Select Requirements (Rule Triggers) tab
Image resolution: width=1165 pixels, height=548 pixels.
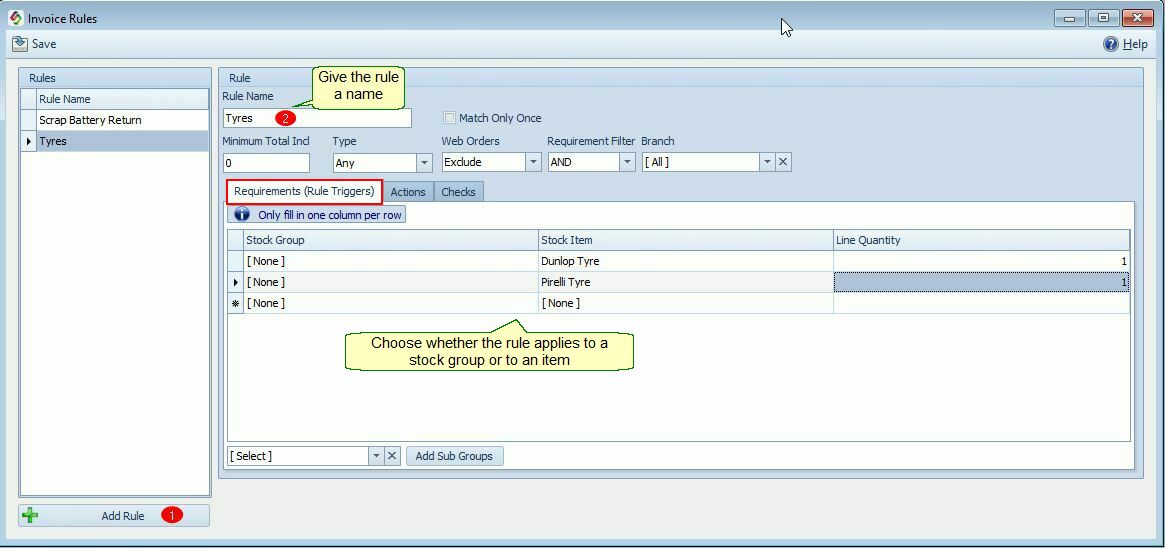coord(305,192)
